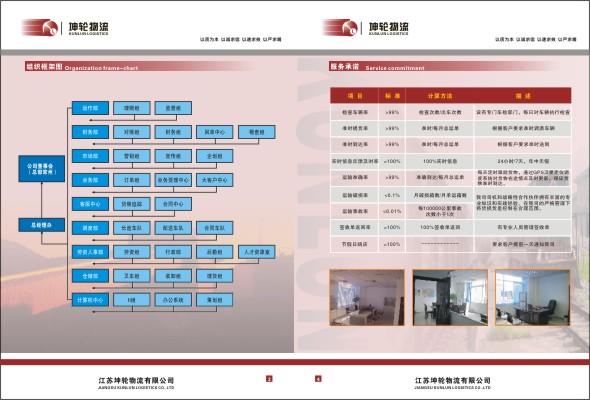Open the leftmost office photo thumbnail
This screenshot has width=590, height=400.
(x=367, y=297)
